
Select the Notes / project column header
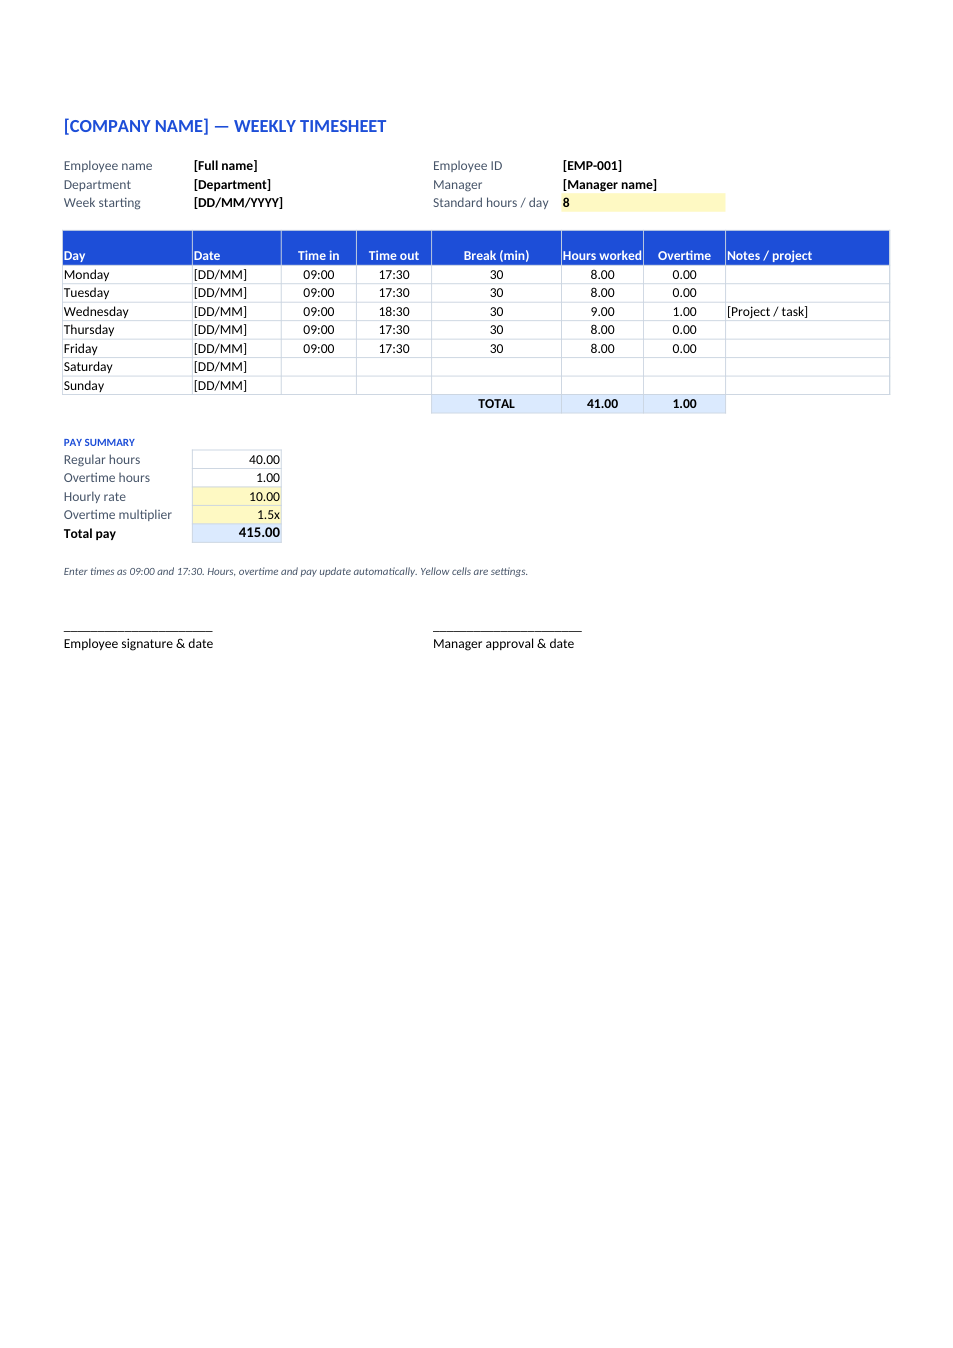(x=807, y=248)
